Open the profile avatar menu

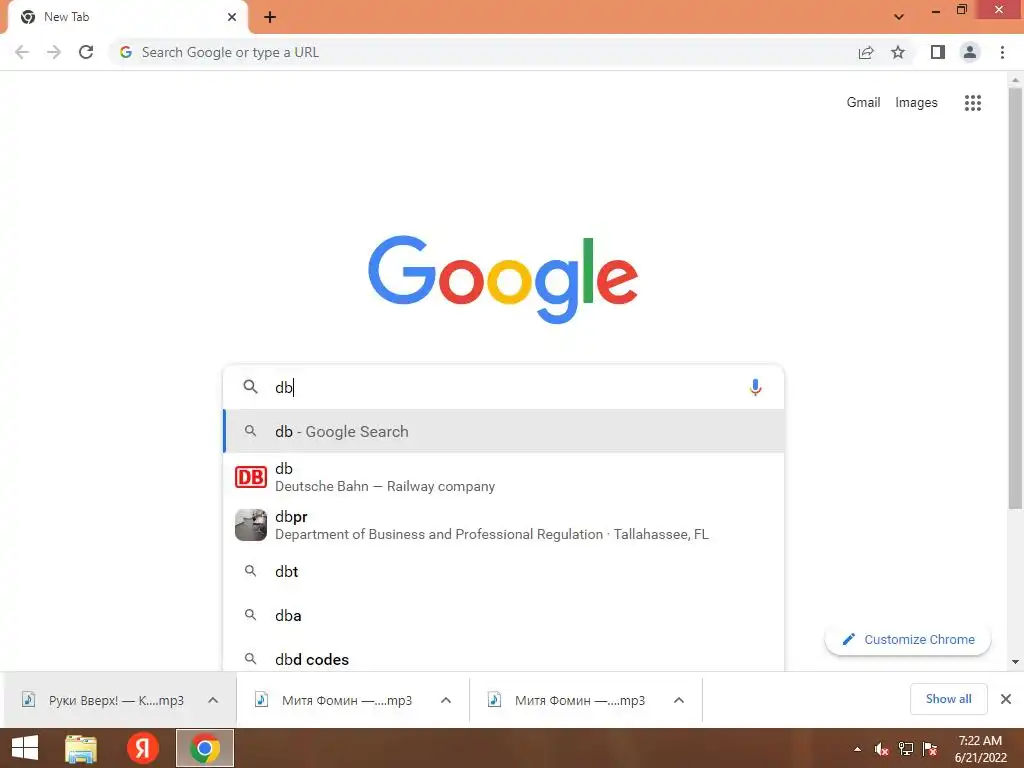point(970,52)
